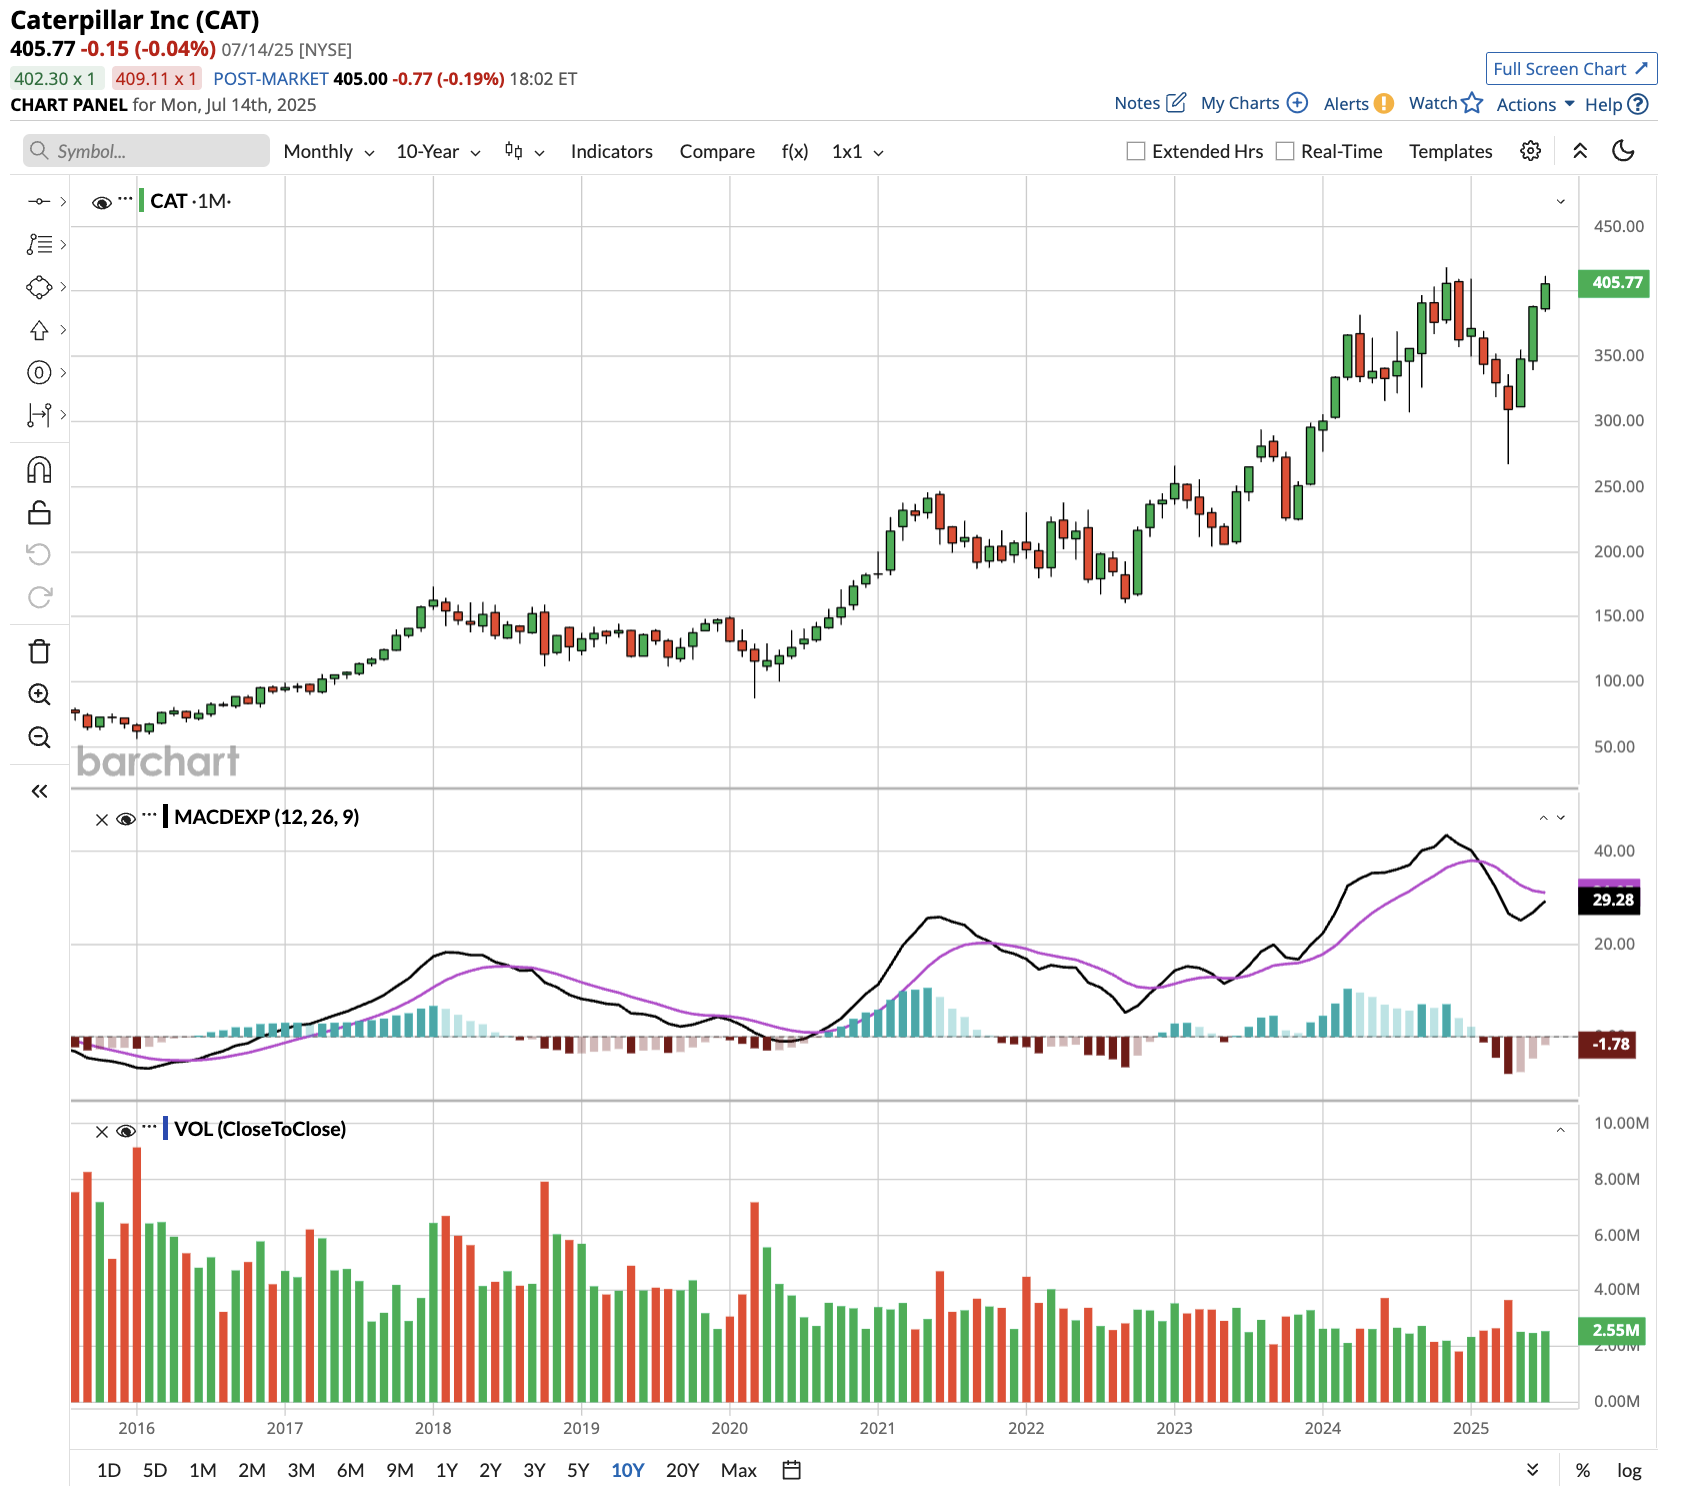Expand line tool options arrow
Screen dimensions: 1690x1486
63,202
